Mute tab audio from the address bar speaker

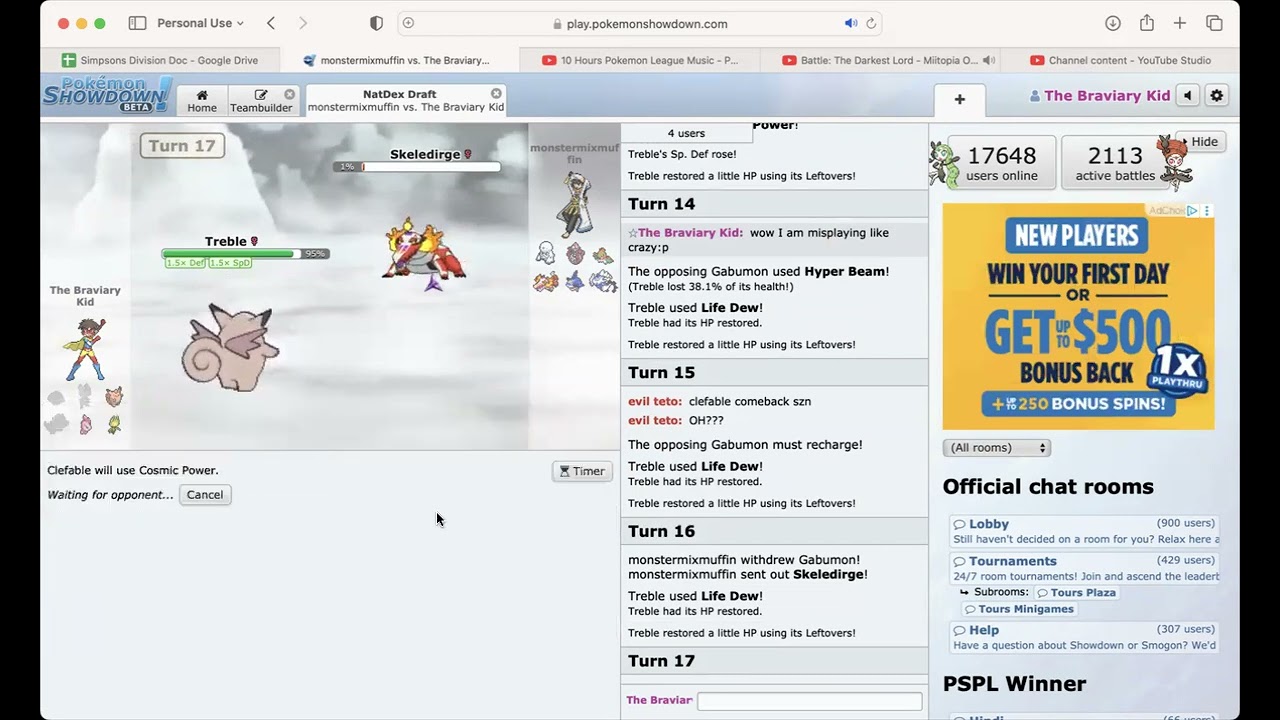tap(851, 23)
